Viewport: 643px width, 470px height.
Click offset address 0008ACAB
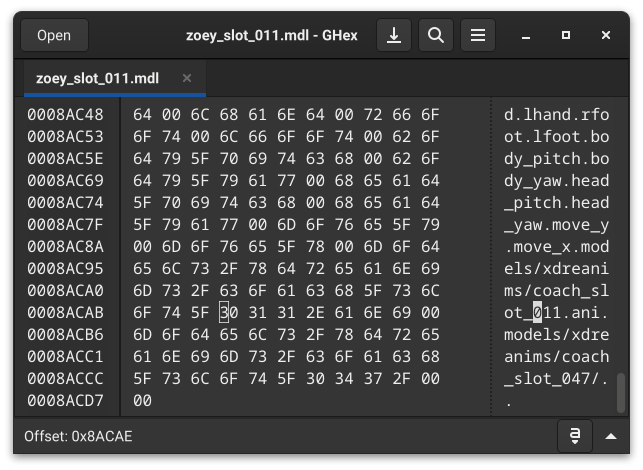click(x=65, y=312)
